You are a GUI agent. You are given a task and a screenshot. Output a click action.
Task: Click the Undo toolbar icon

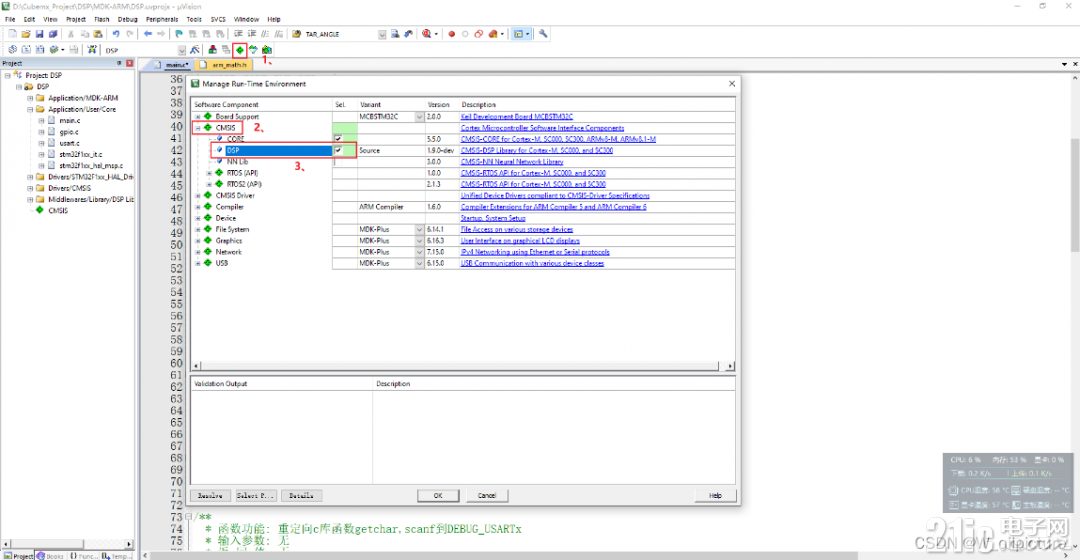pos(116,34)
